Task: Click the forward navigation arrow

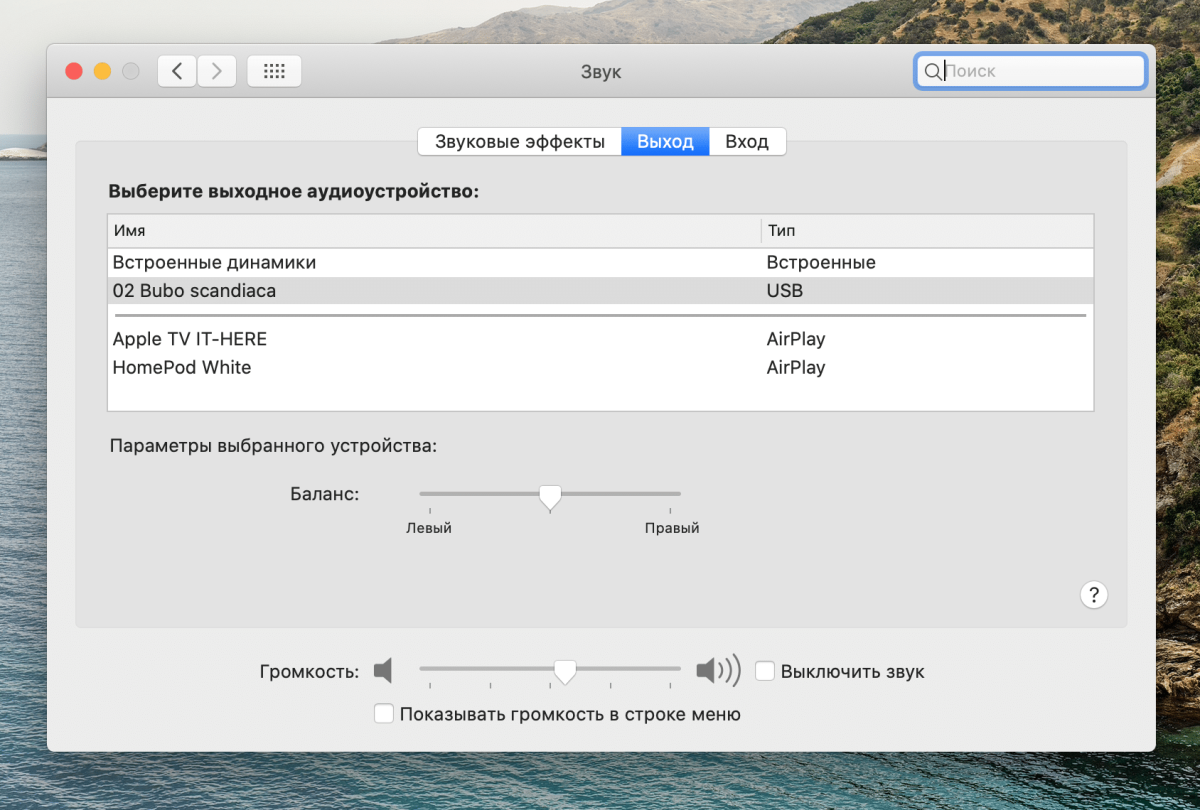Action: tap(217, 71)
